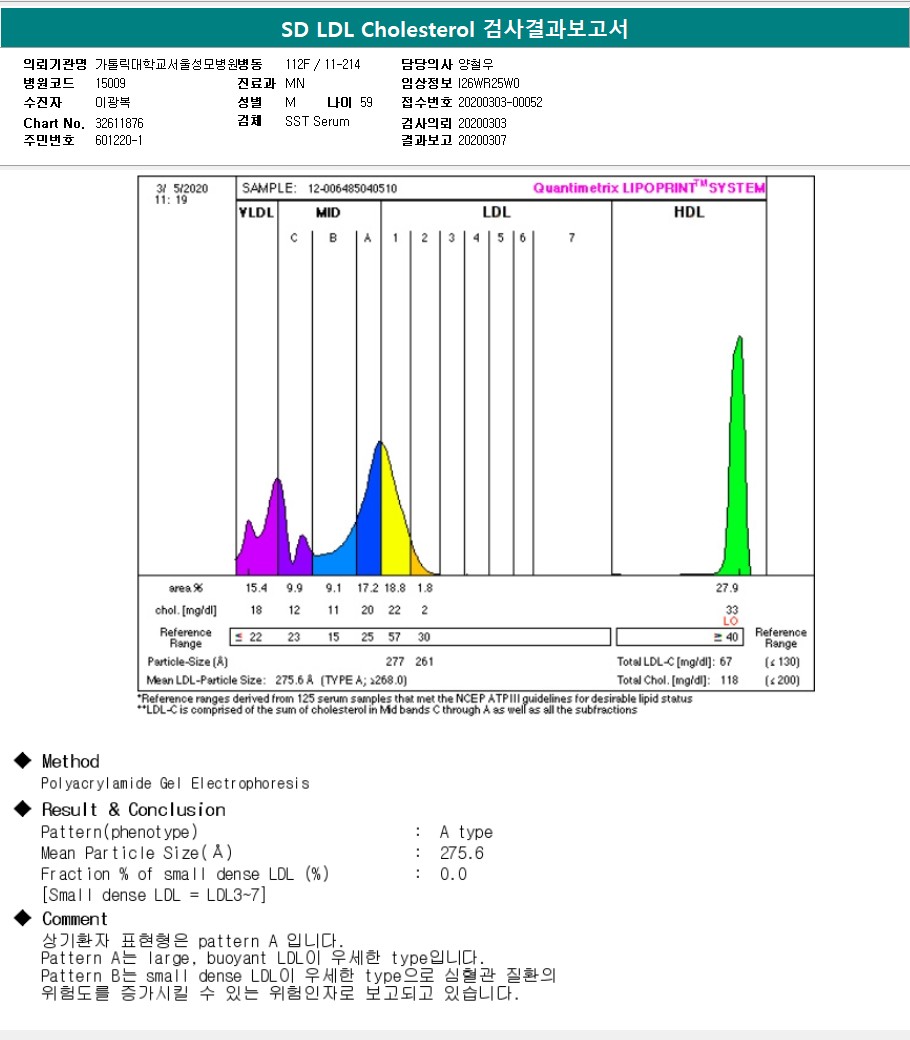Select small dense LDL fraction 0.0
Image resolution: width=910 pixels, height=1040 pixels.
coord(453,874)
